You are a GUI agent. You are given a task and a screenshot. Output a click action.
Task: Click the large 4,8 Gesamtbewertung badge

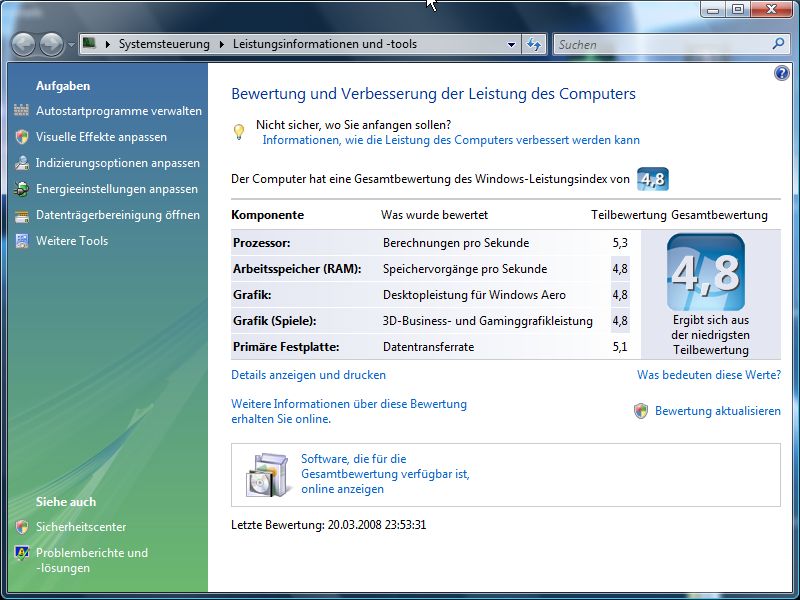point(706,272)
